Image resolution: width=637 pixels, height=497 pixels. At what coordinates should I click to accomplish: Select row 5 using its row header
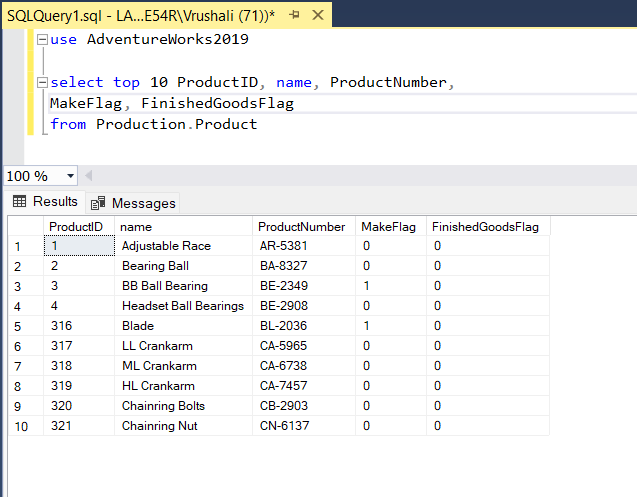pos(20,326)
